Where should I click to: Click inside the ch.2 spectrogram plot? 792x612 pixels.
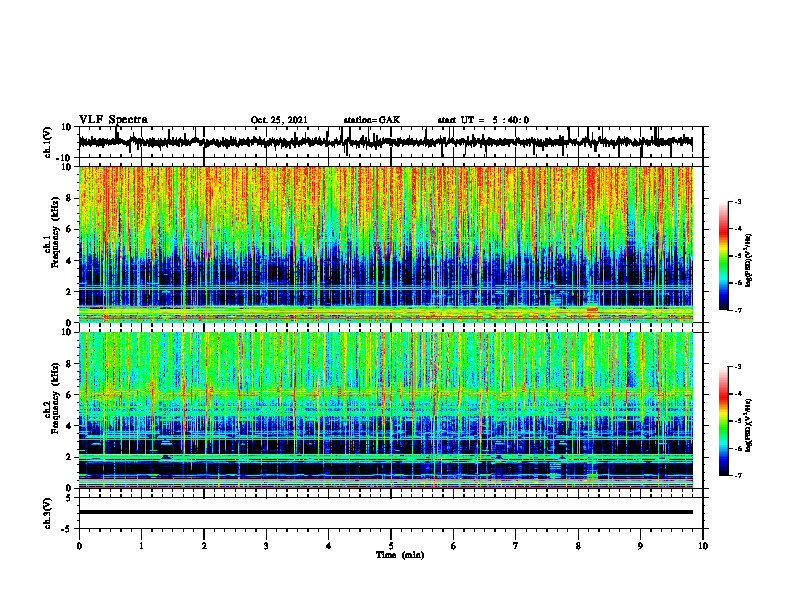click(385, 410)
